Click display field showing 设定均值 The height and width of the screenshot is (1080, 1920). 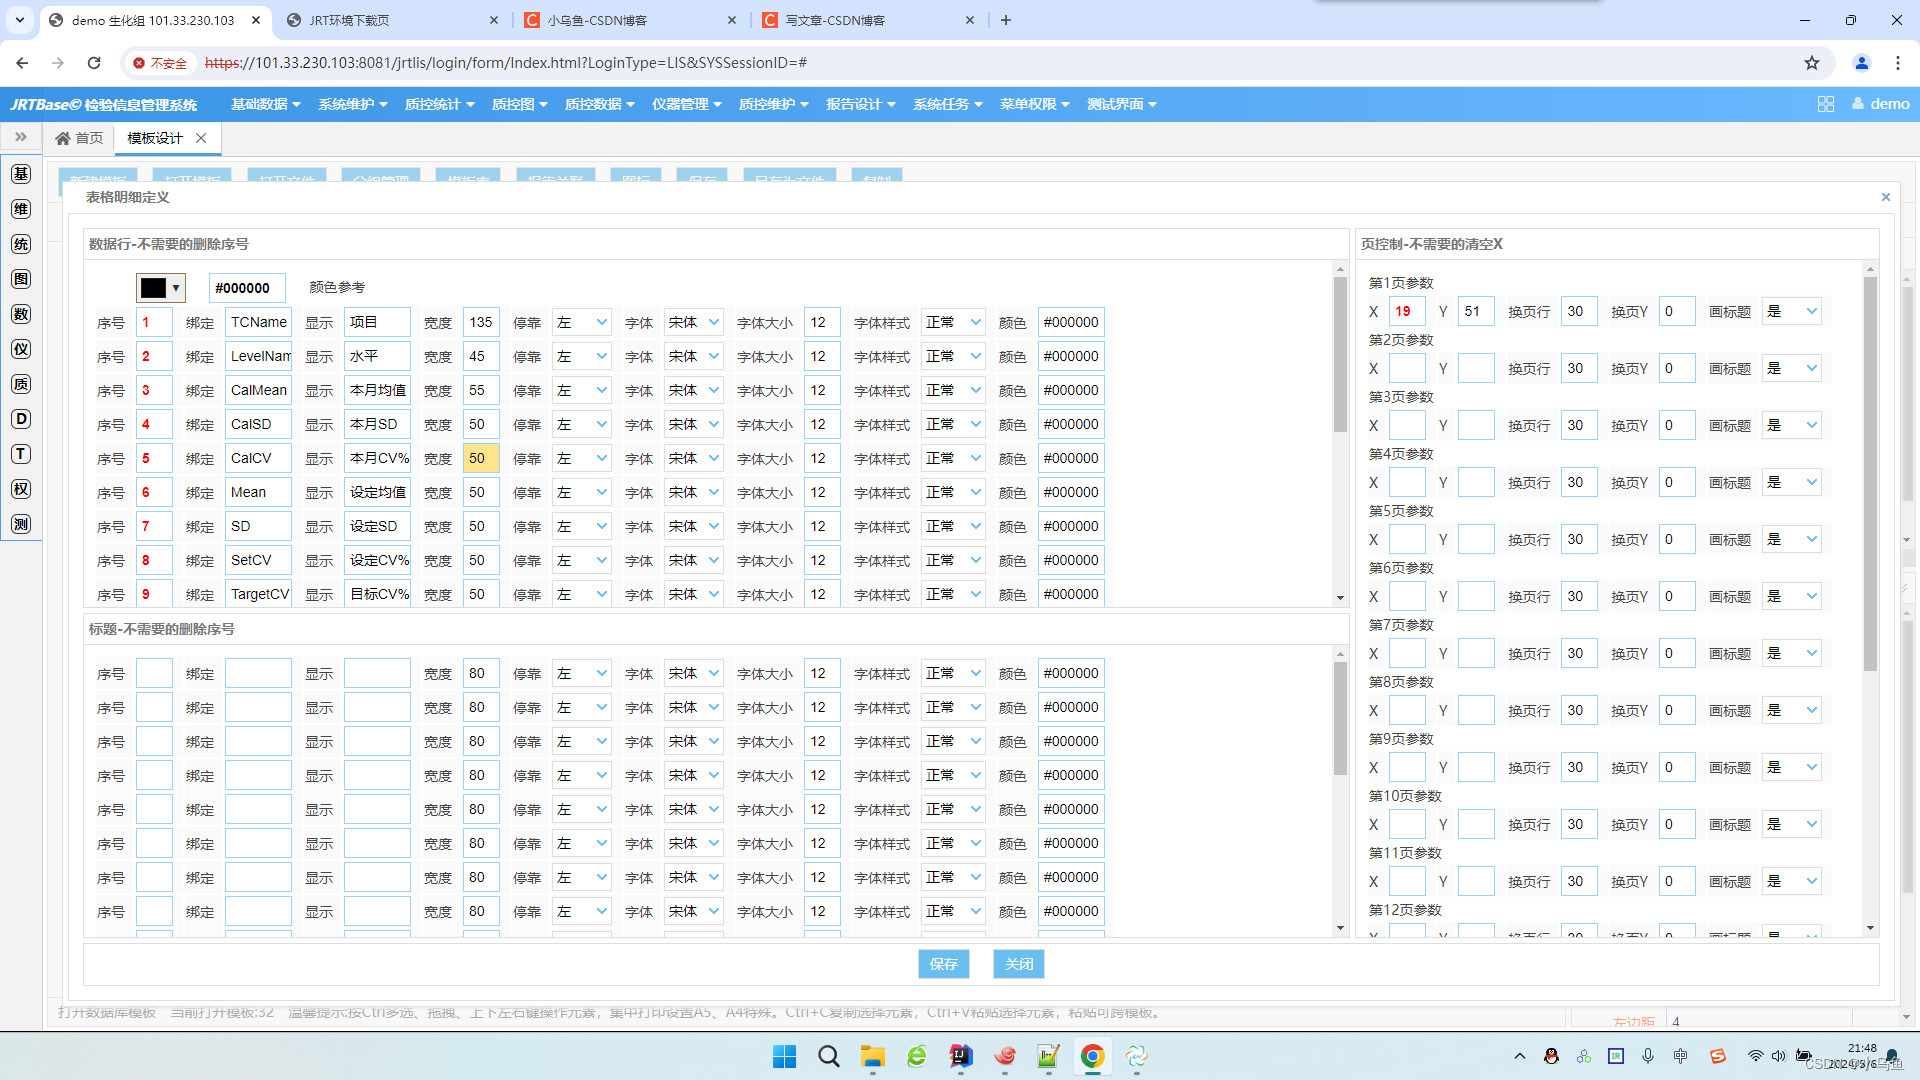click(377, 492)
